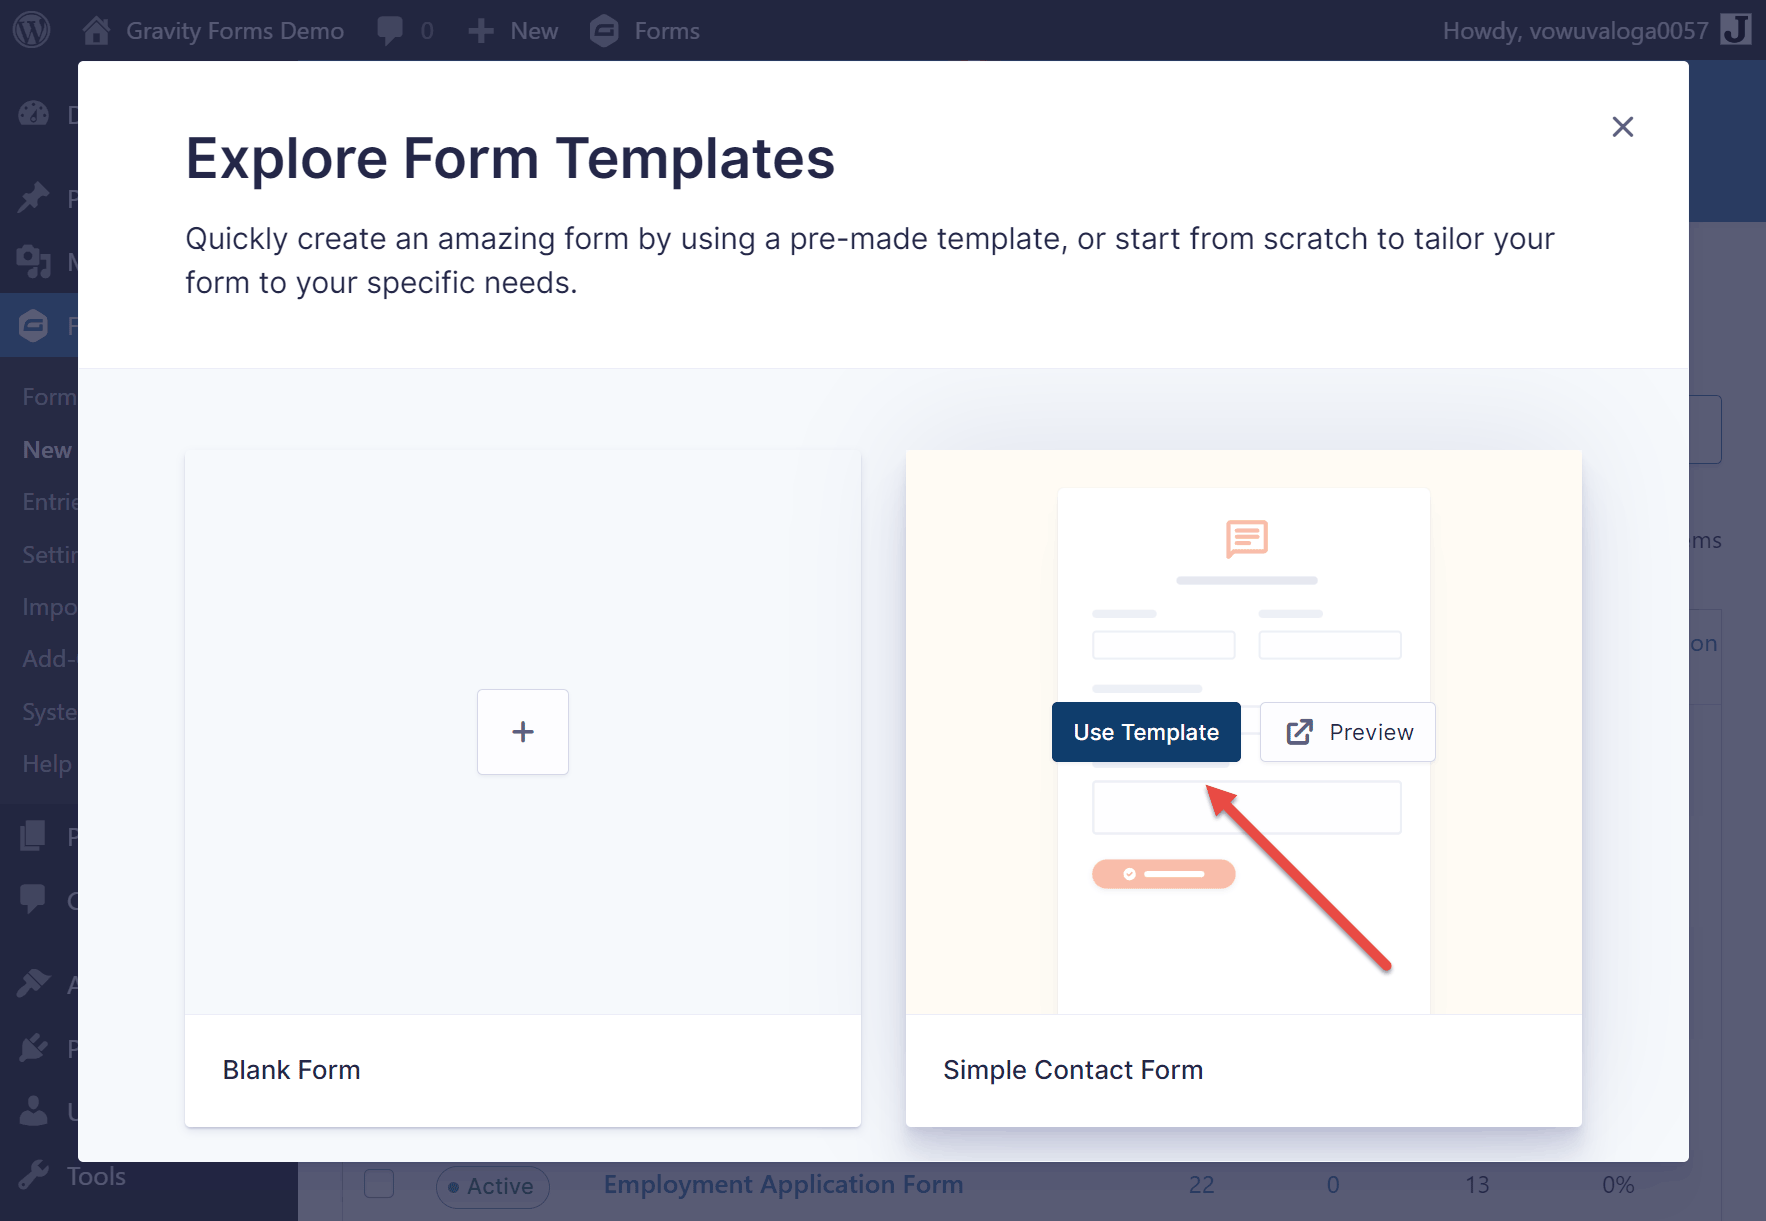
Task: Select the Simple Contact Form card label
Action: (x=1073, y=1070)
